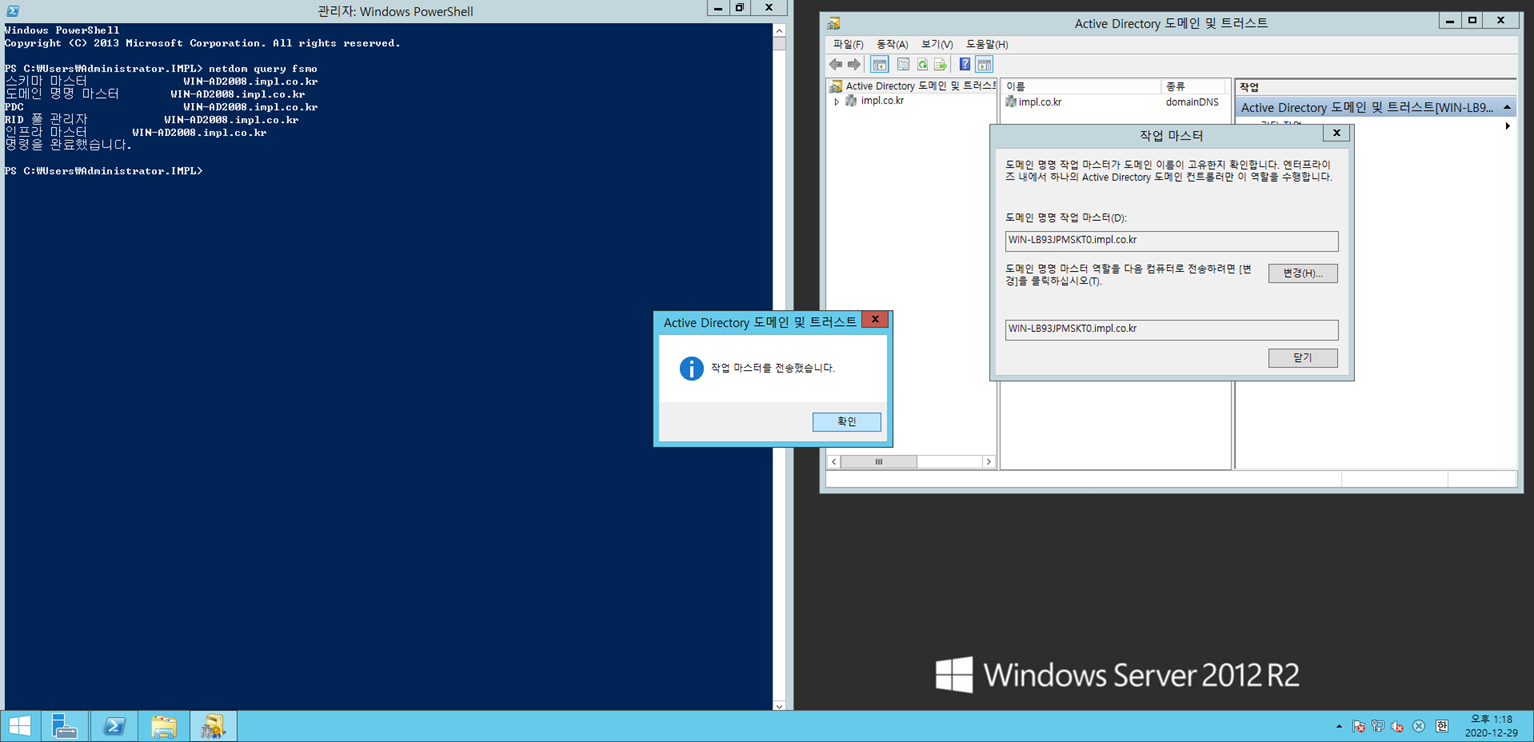Screen dimensions: 1534x742
Task: Click 확인 in the transfer message dialog
Action: [847, 422]
